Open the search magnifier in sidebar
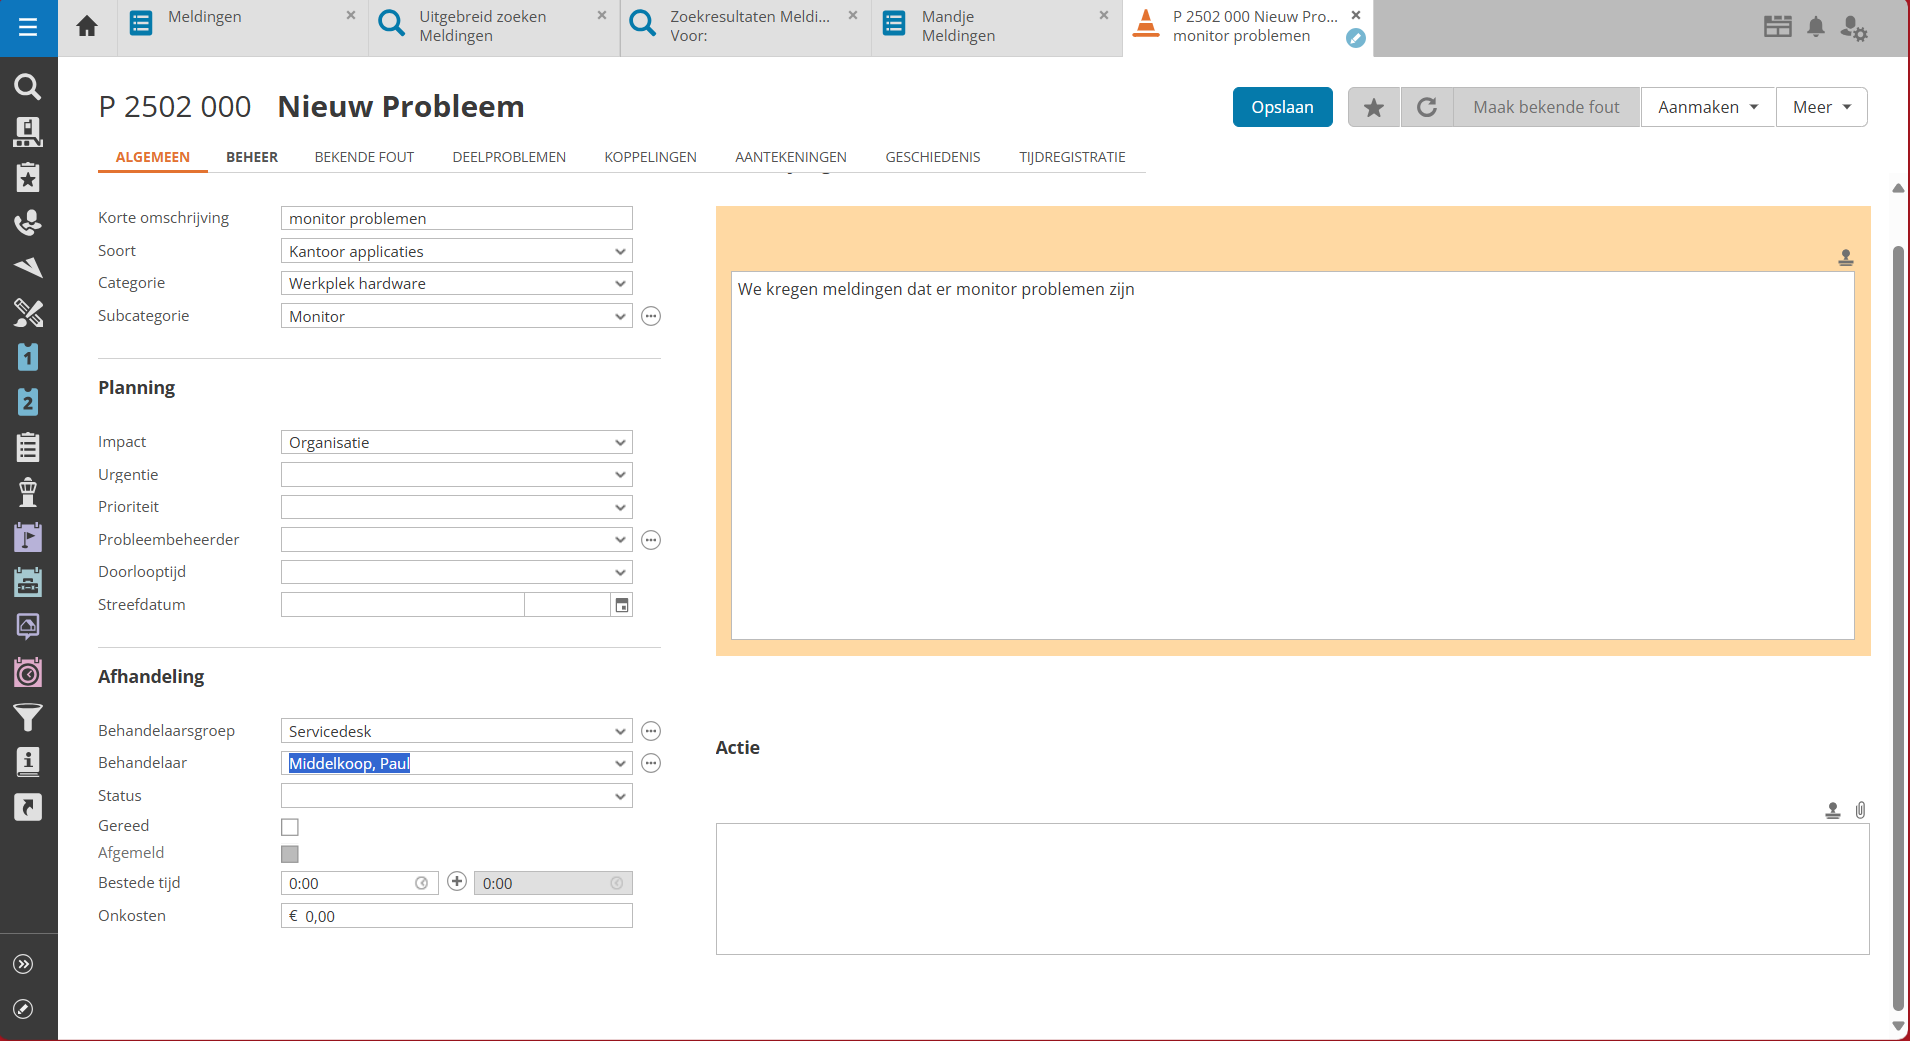Screen dimensions: 1910x1041 [28, 87]
